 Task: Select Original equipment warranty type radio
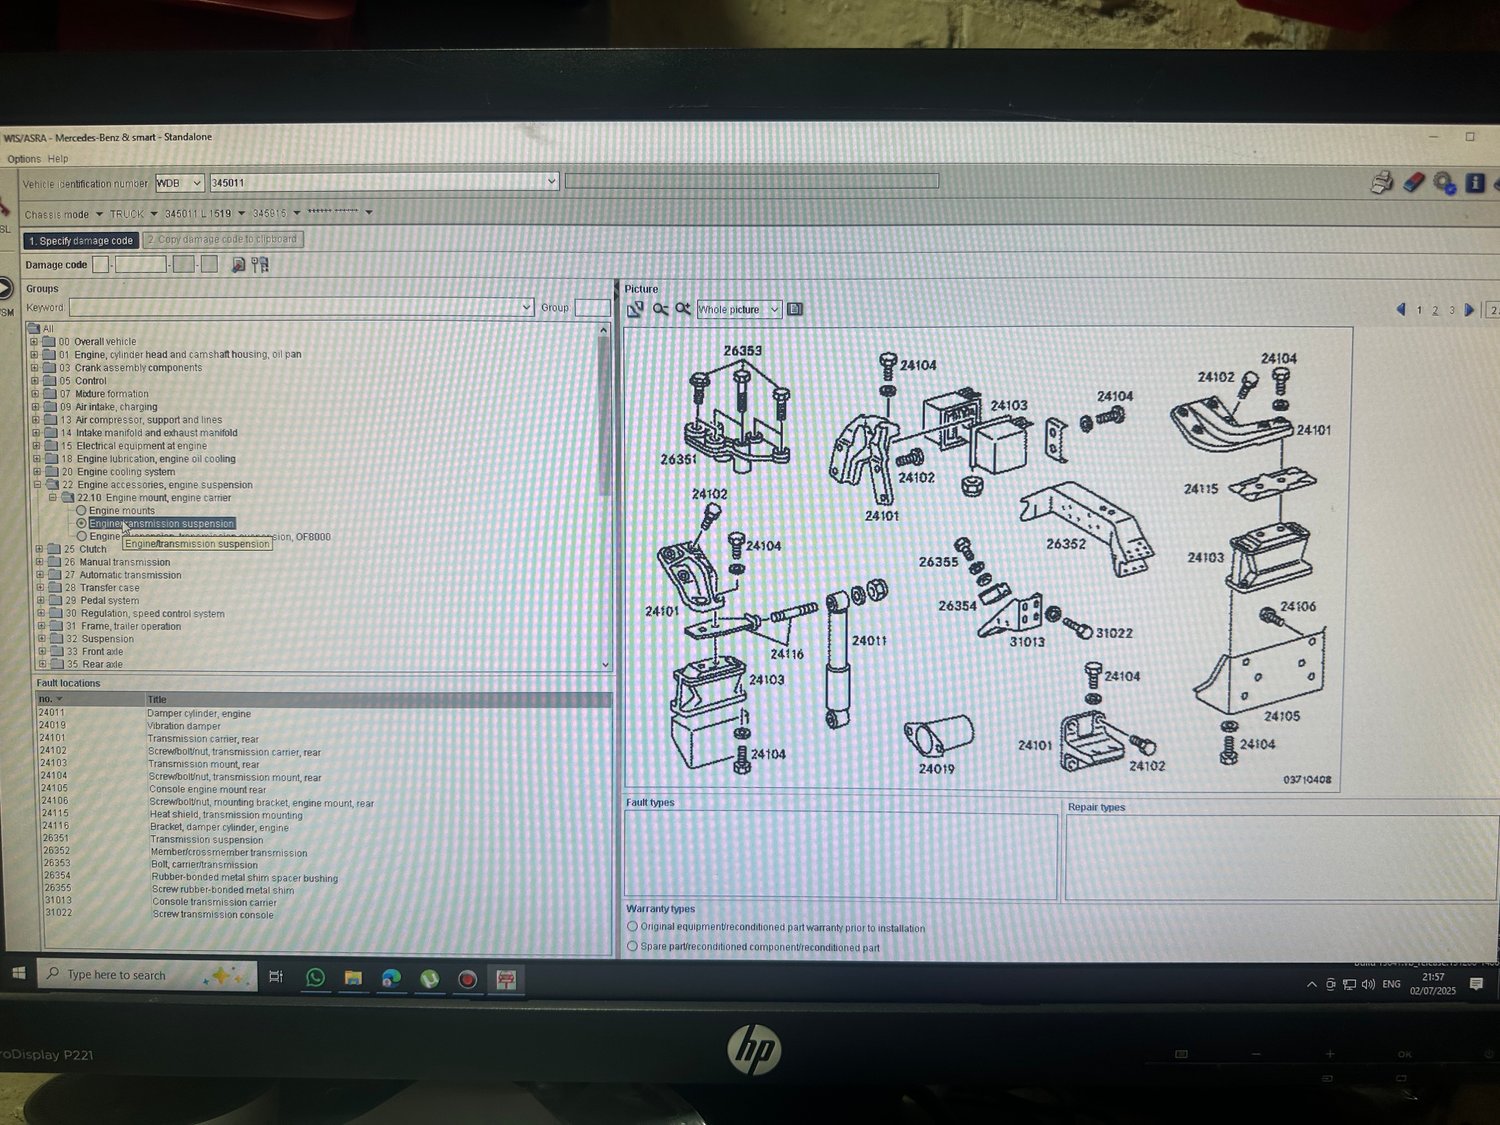[632, 927]
